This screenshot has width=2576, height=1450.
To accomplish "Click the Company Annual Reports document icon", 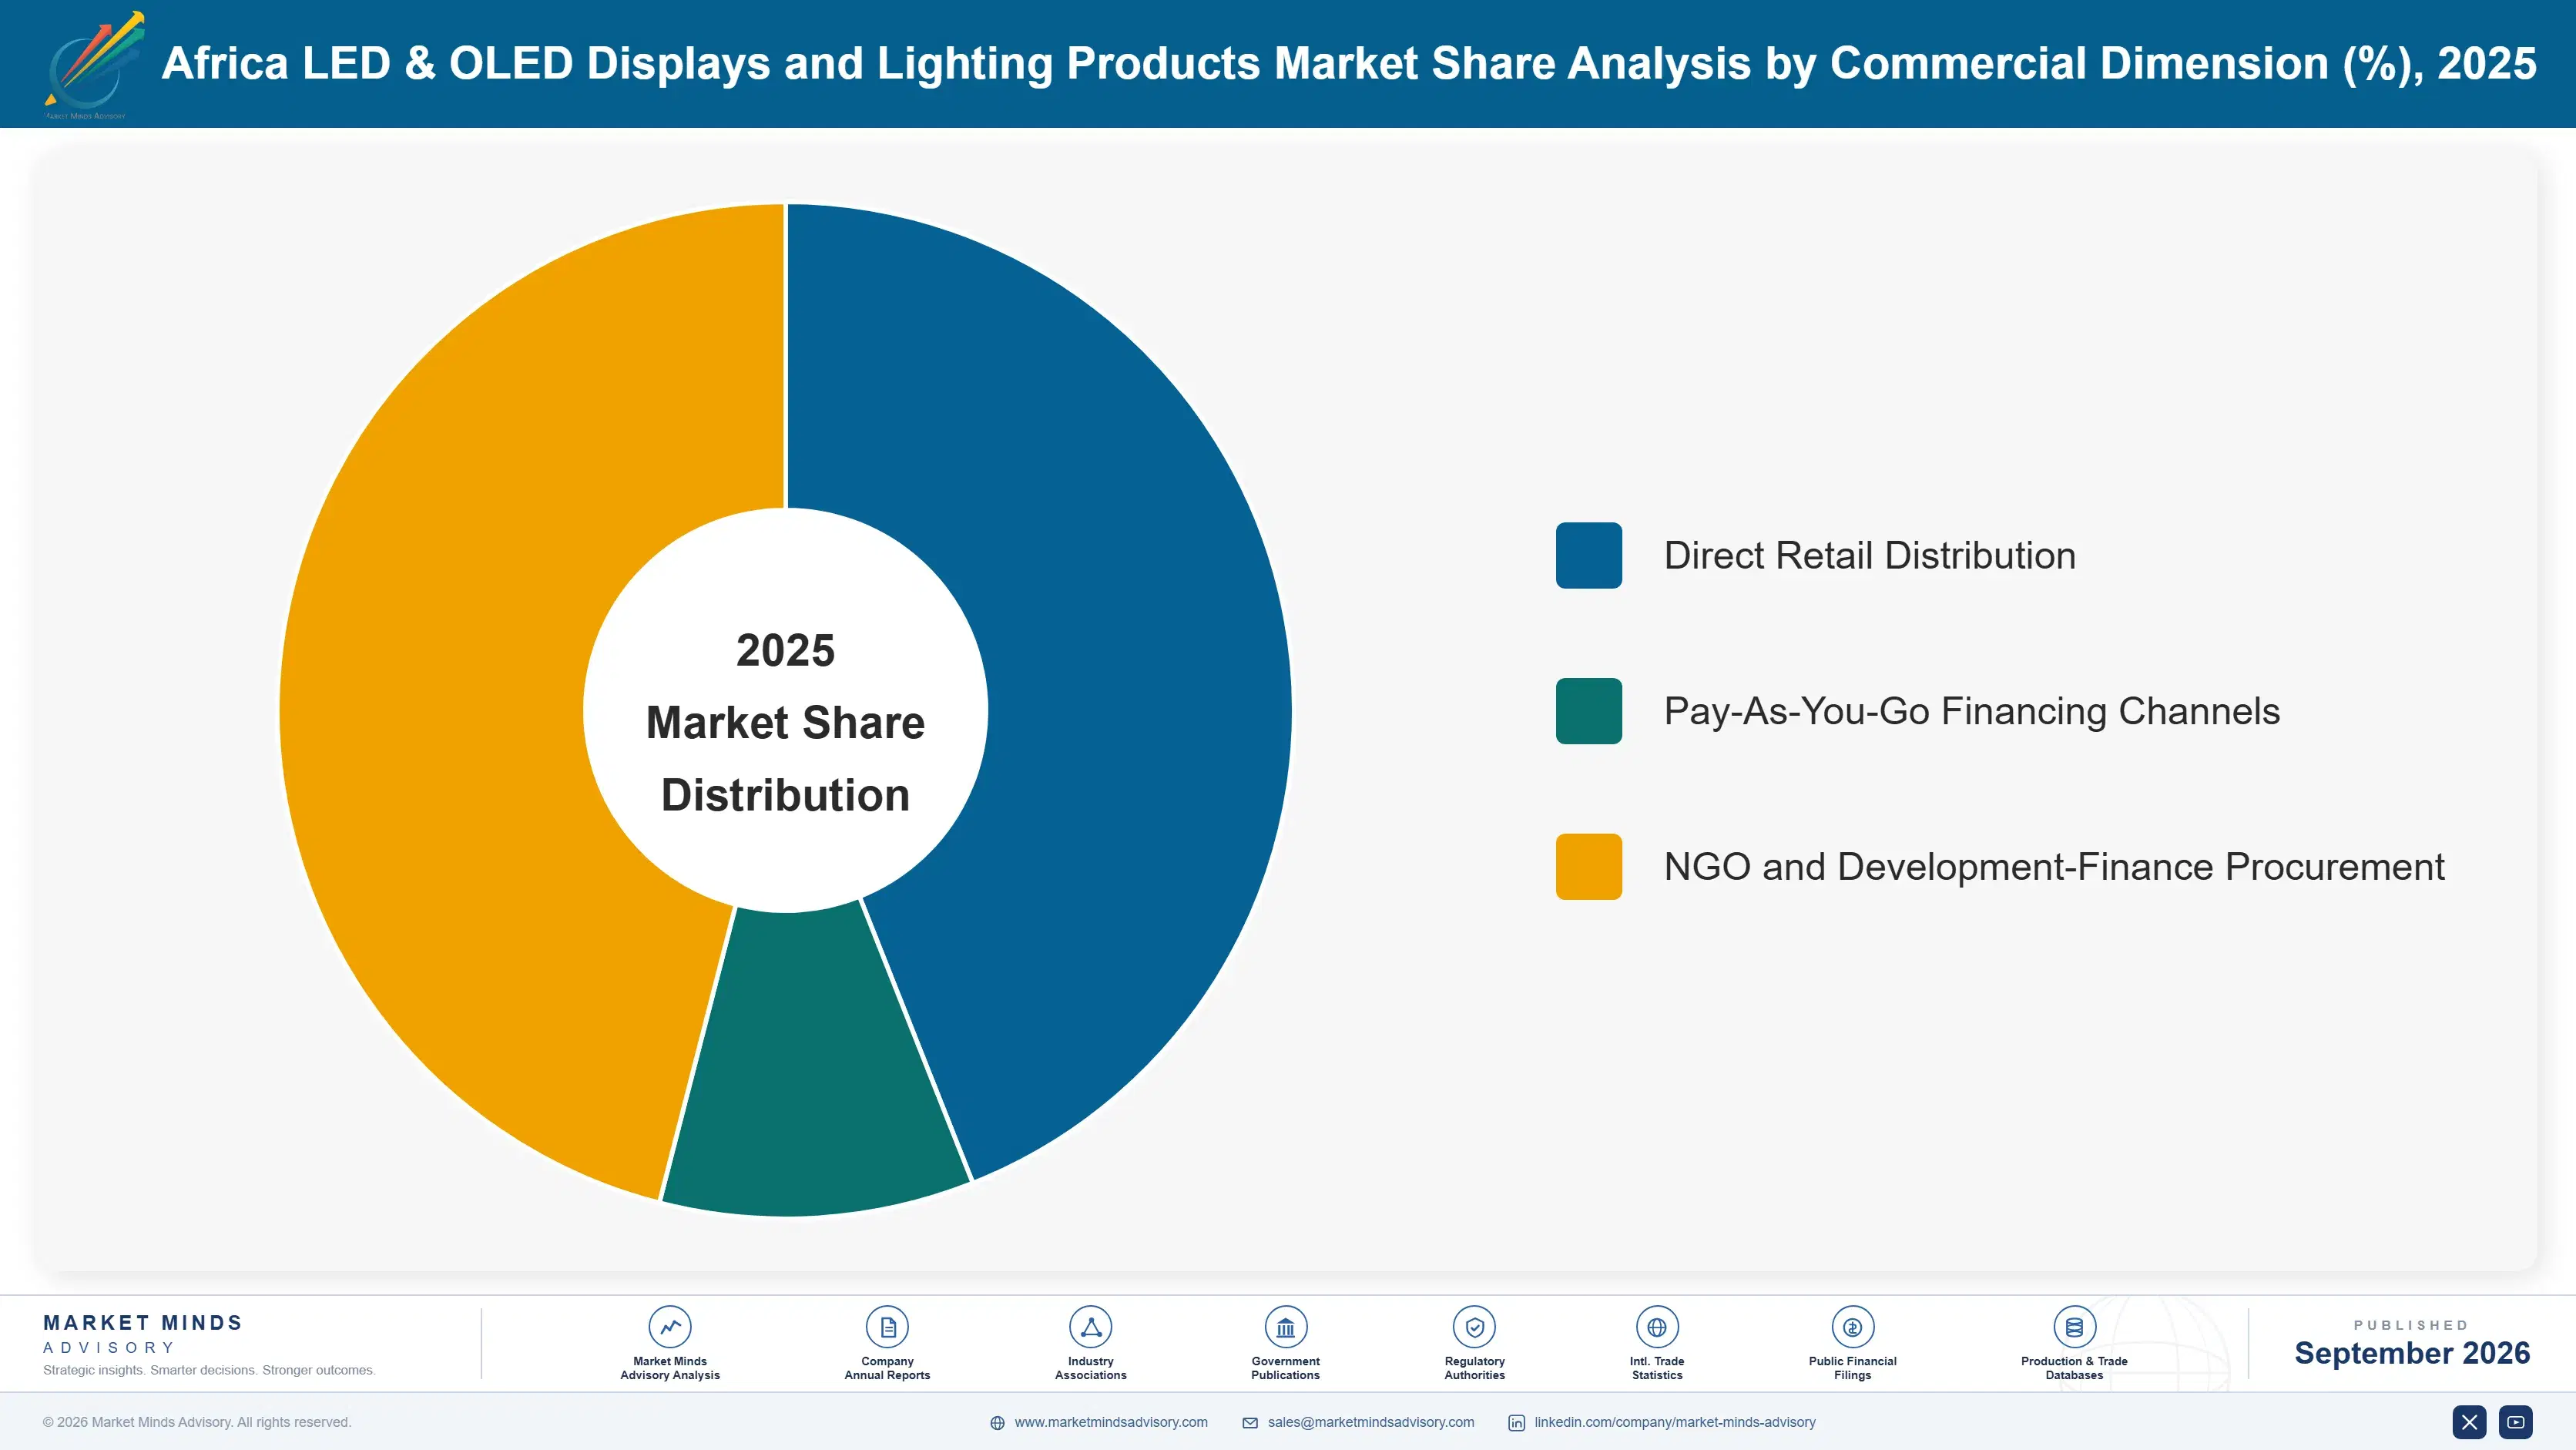I will point(887,1327).
